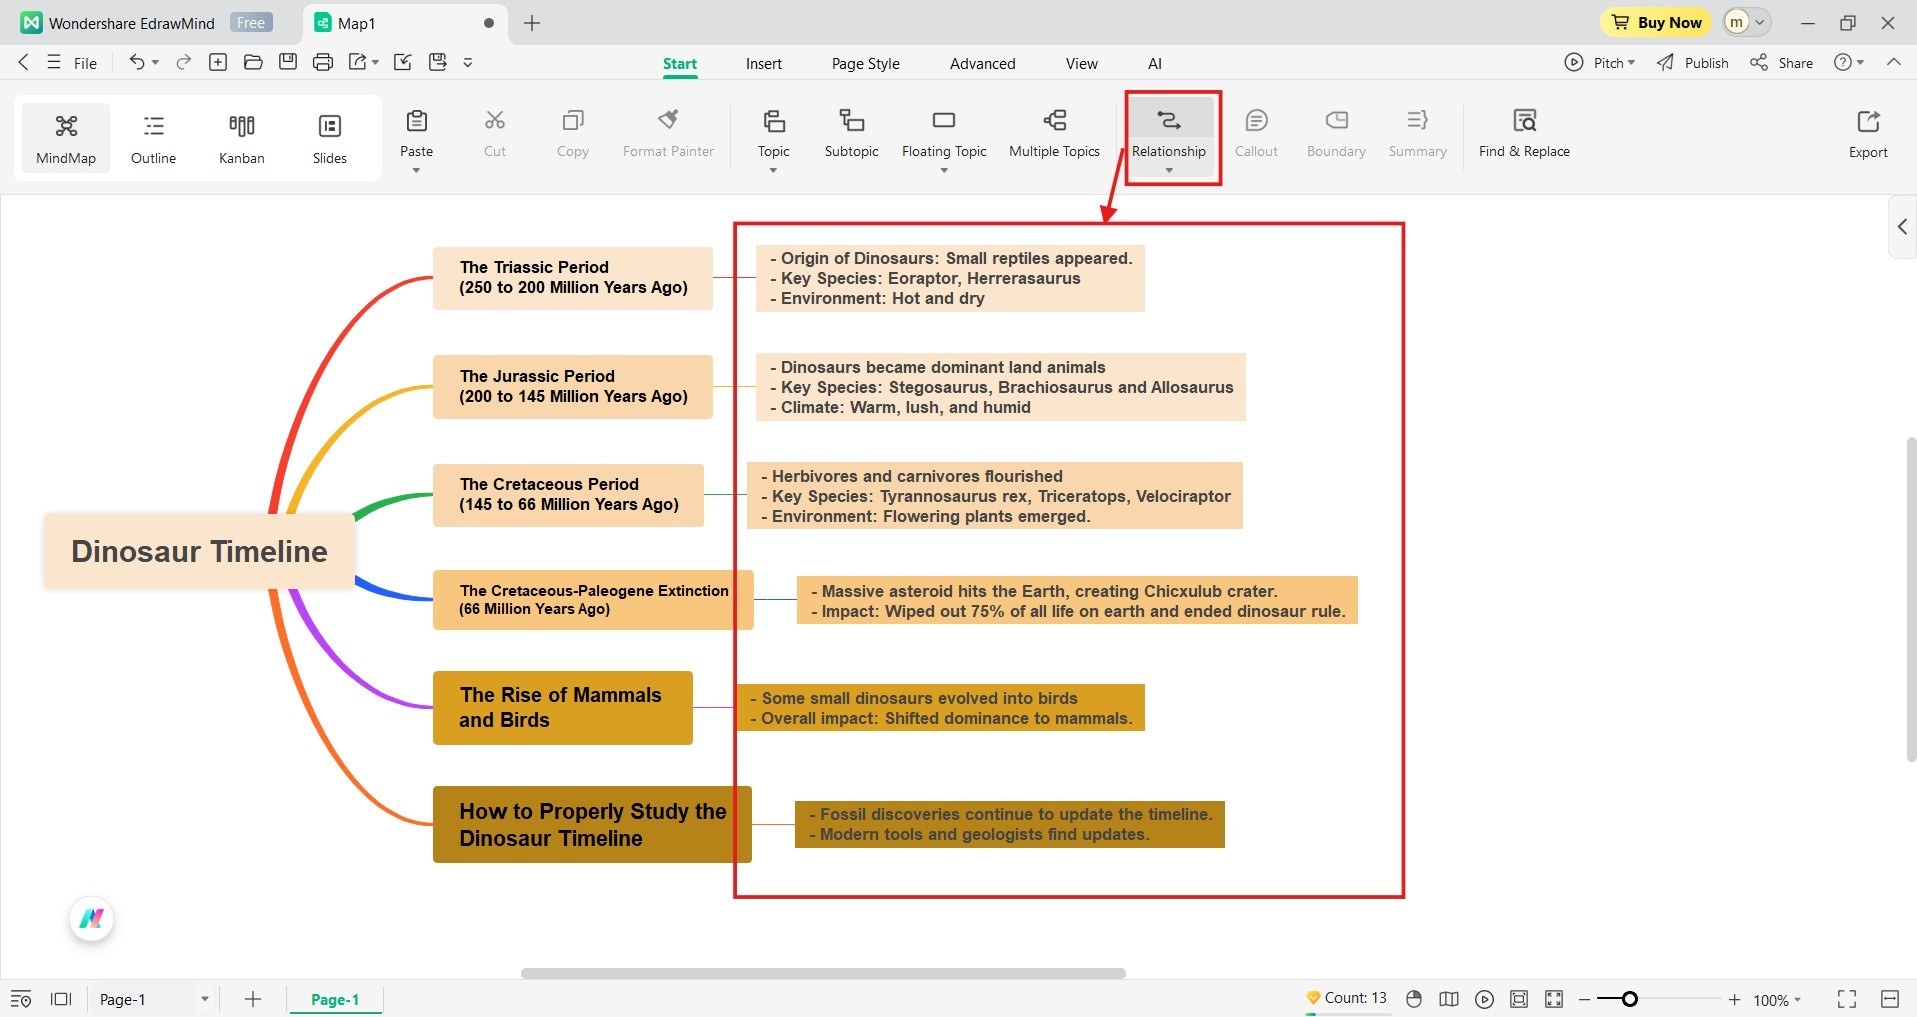1917x1017 pixels.
Task: Click the Buy Now button
Action: click(1654, 21)
